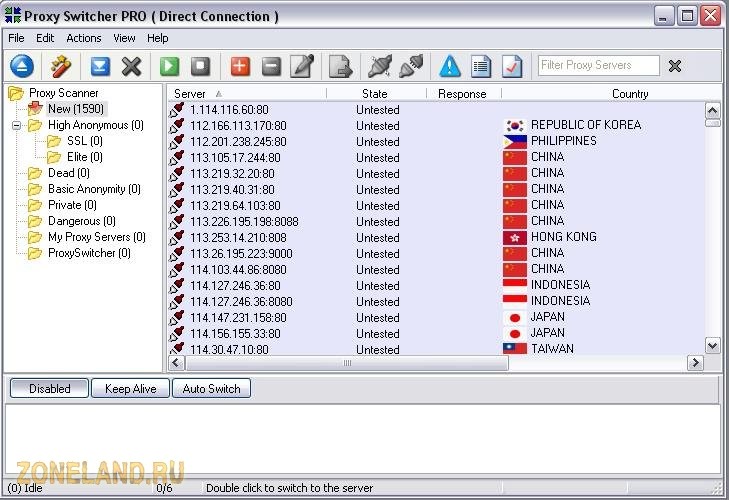
Task: Click the disconnect plug icon
Action: [x=379, y=66]
